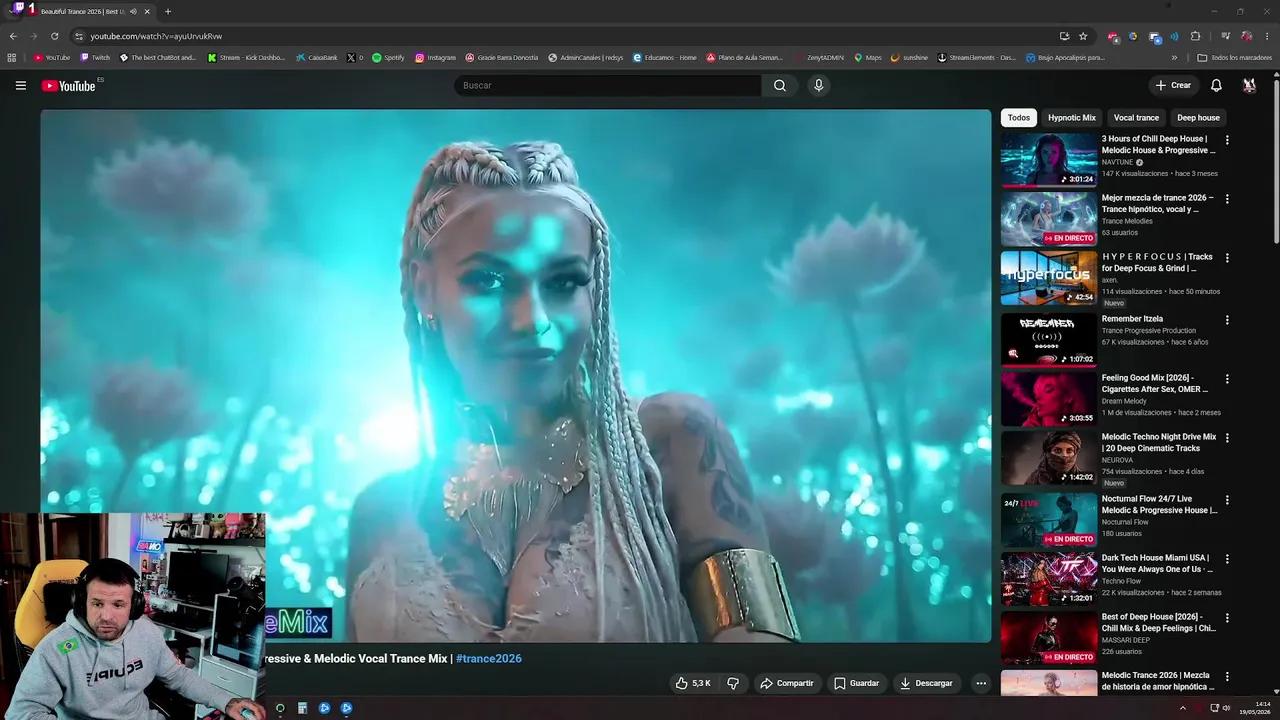The height and width of the screenshot is (720, 1280).
Task: Close the Beautiful Trance 2026 tab
Action: point(147,12)
